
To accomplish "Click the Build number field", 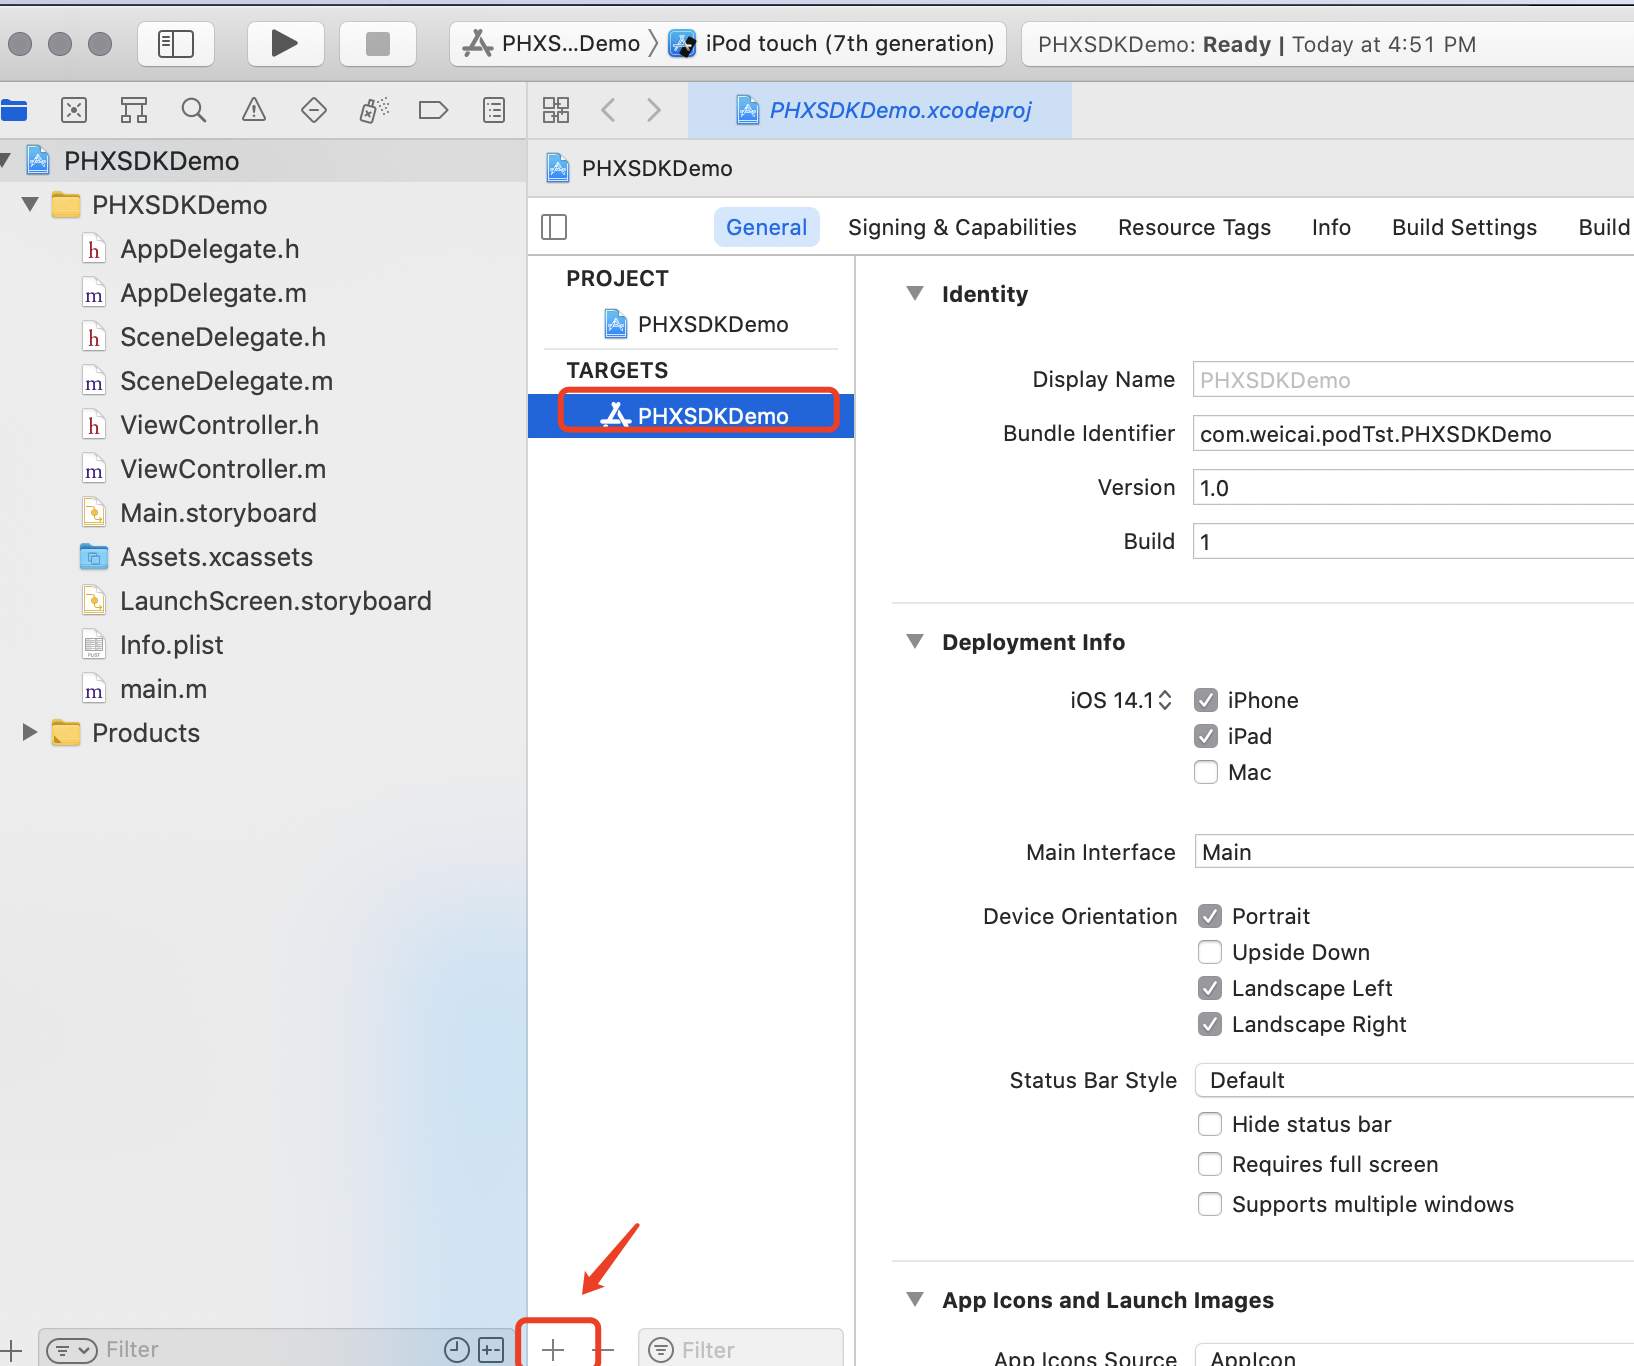I will (x=1414, y=542).
